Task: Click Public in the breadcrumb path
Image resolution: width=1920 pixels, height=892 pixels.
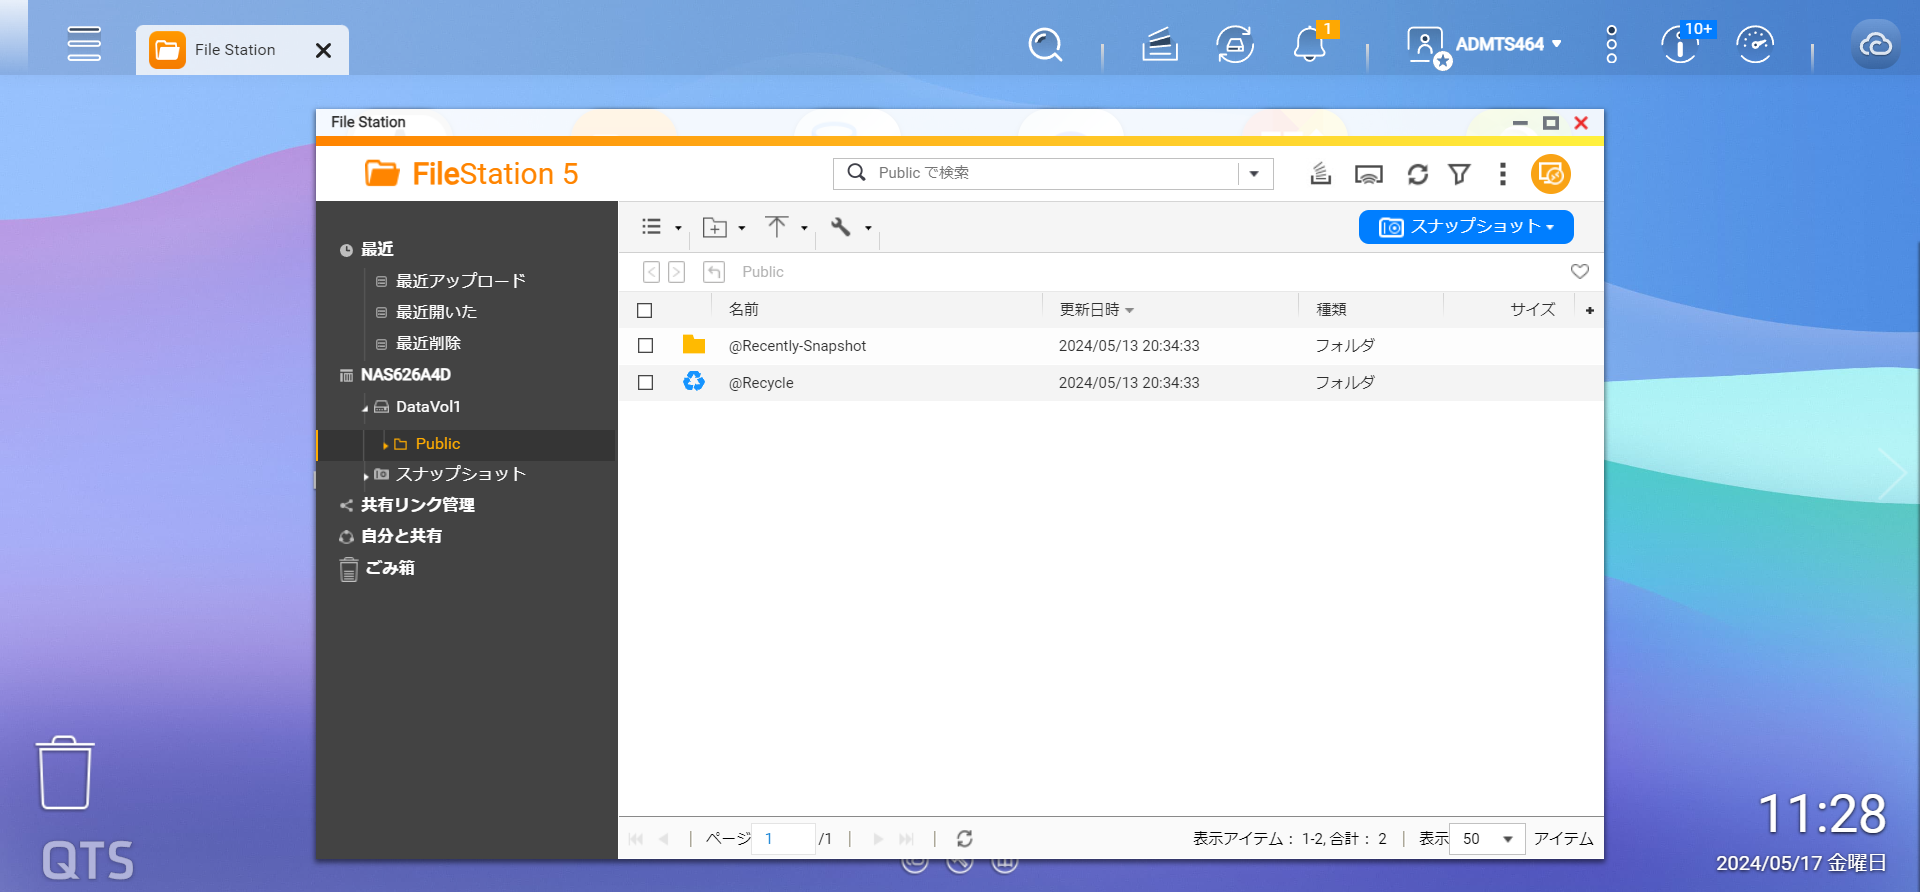Action: (763, 272)
